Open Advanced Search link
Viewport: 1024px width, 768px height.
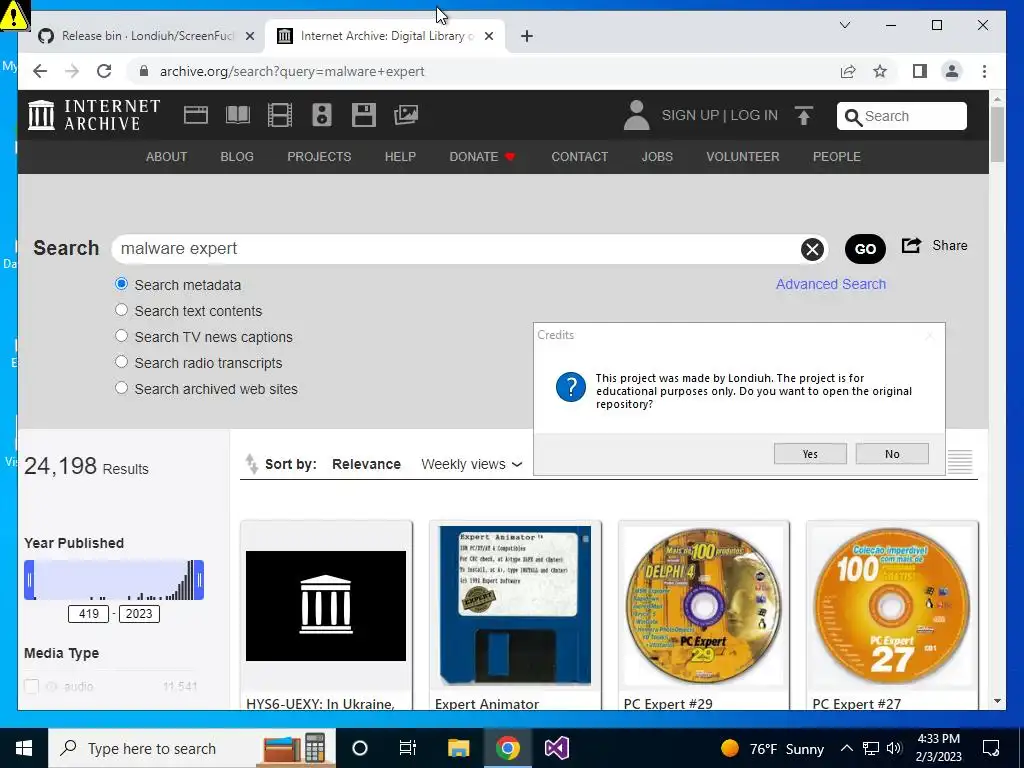click(x=831, y=284)
